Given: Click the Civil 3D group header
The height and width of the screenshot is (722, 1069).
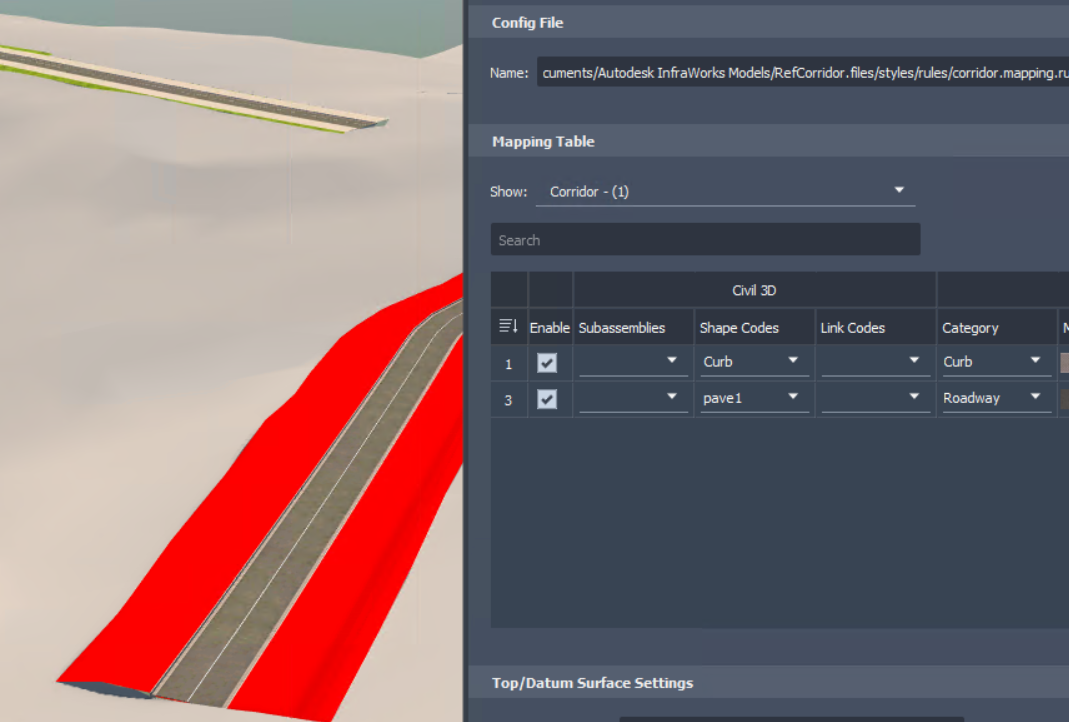Looking at the screenshot, I should pyautogui.click(x=754, y=290).
